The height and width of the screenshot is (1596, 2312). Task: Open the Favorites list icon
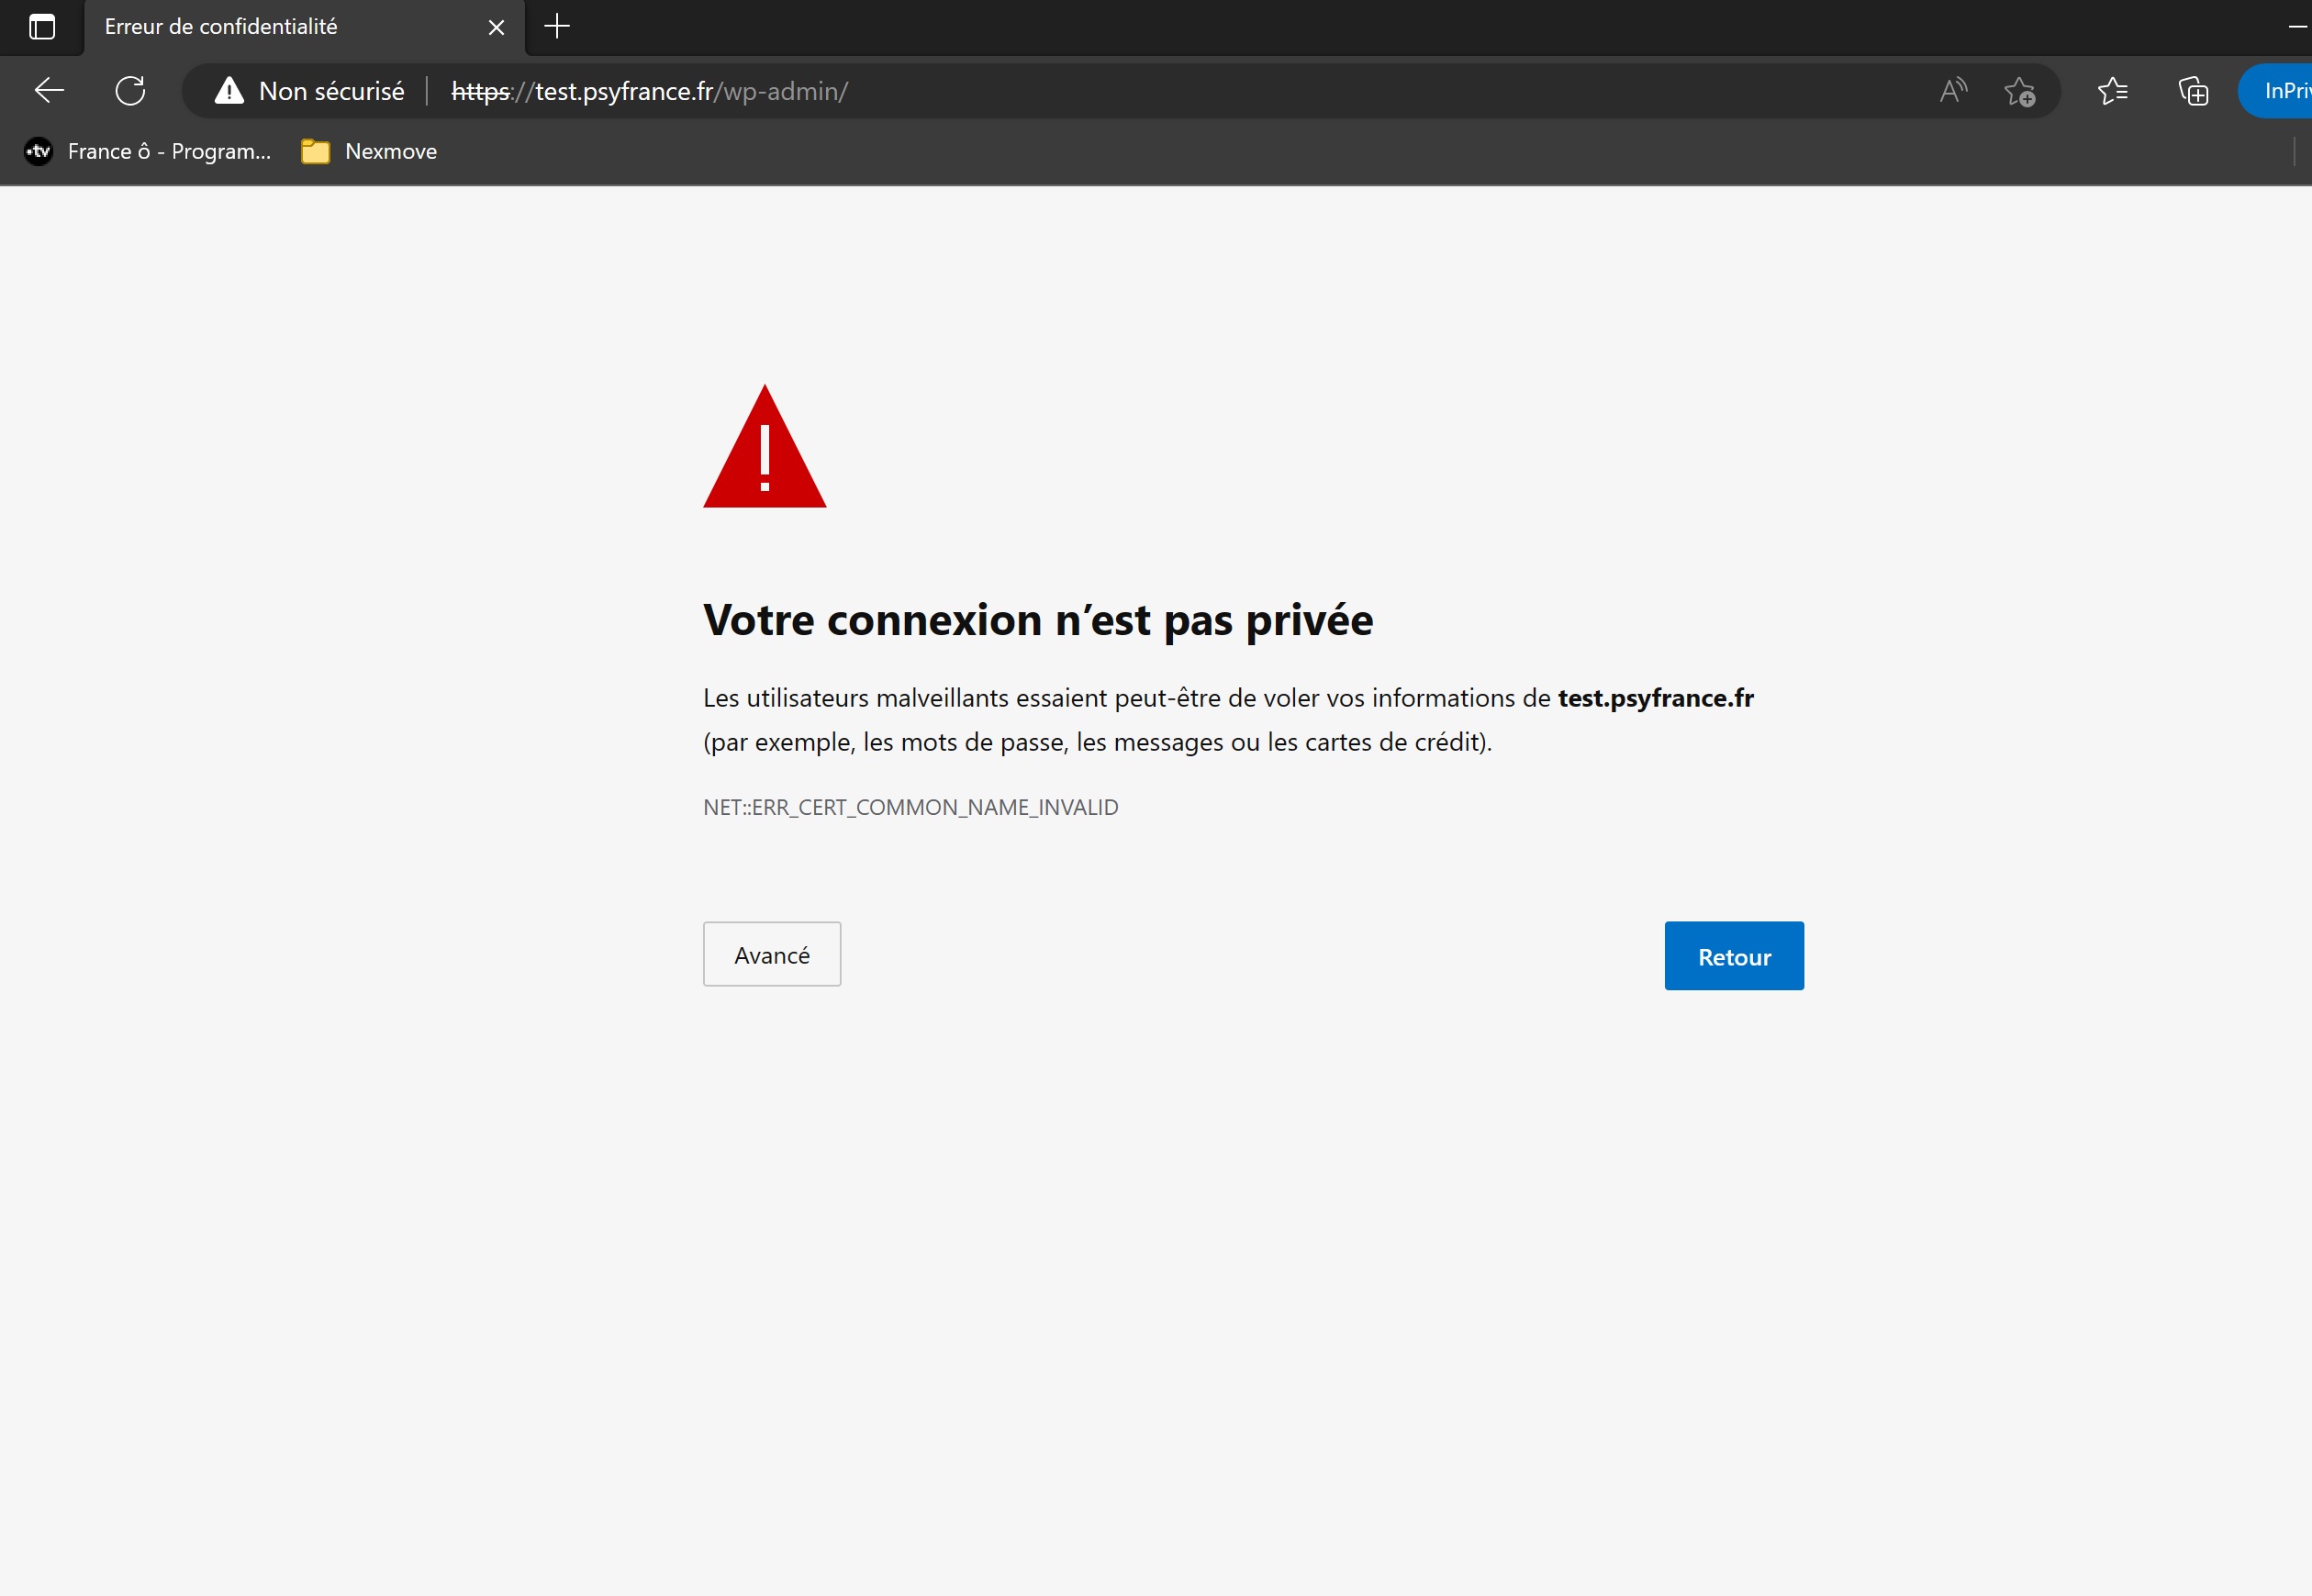[2112, 91]
